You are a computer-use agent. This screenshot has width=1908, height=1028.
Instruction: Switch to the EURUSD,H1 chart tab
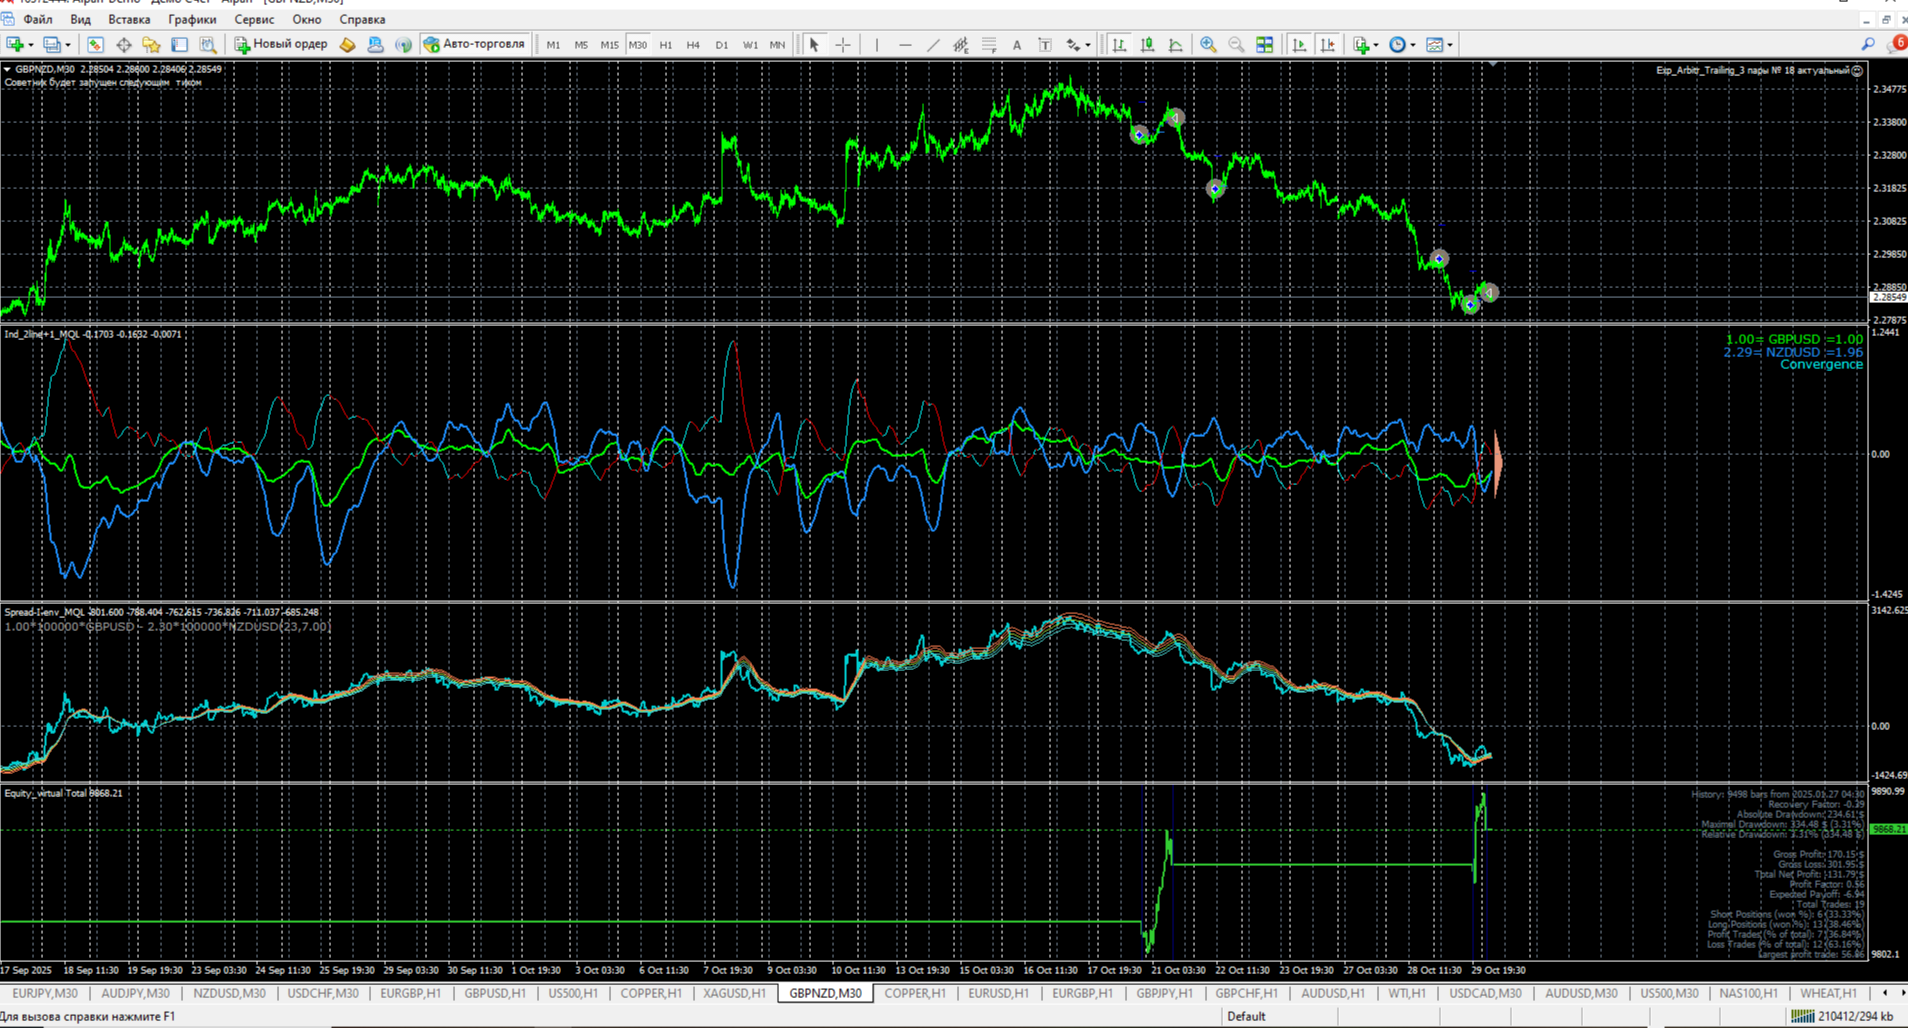tap(997, 993)
